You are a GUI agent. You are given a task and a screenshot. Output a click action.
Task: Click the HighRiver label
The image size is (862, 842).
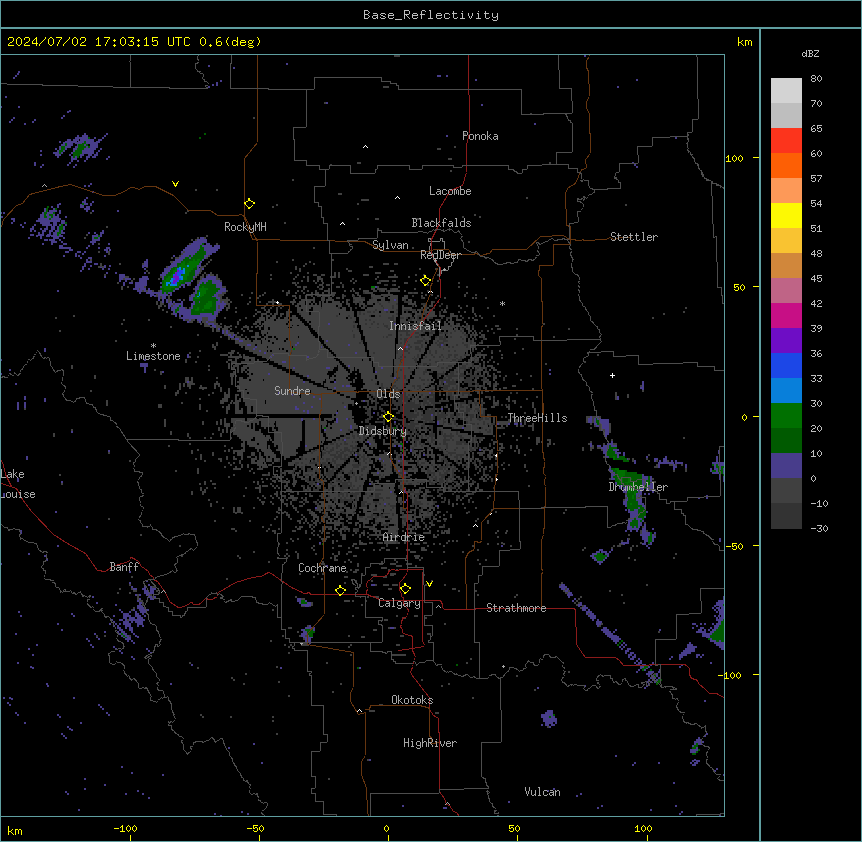click(x=430, y=743)
